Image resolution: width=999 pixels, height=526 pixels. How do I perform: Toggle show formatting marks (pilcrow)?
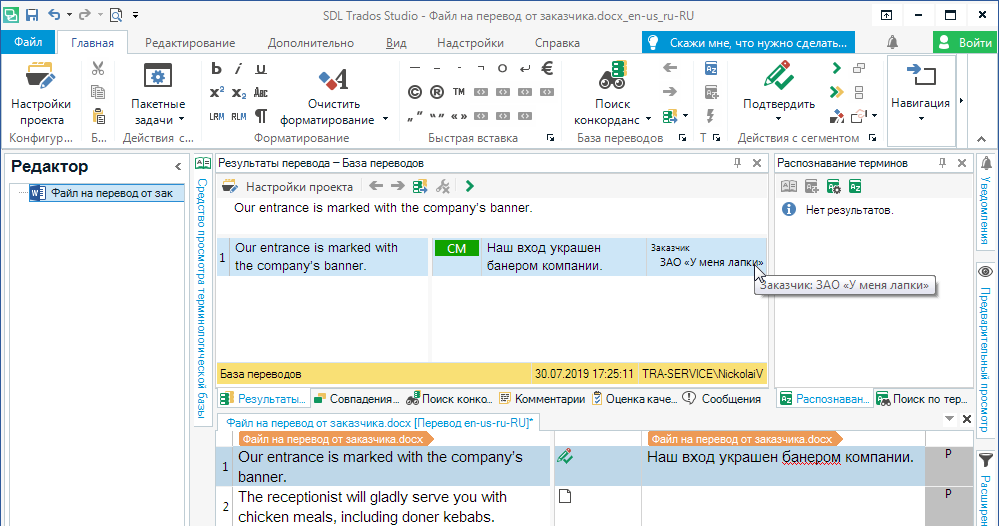pyautogui.click(x=261, y=116)
